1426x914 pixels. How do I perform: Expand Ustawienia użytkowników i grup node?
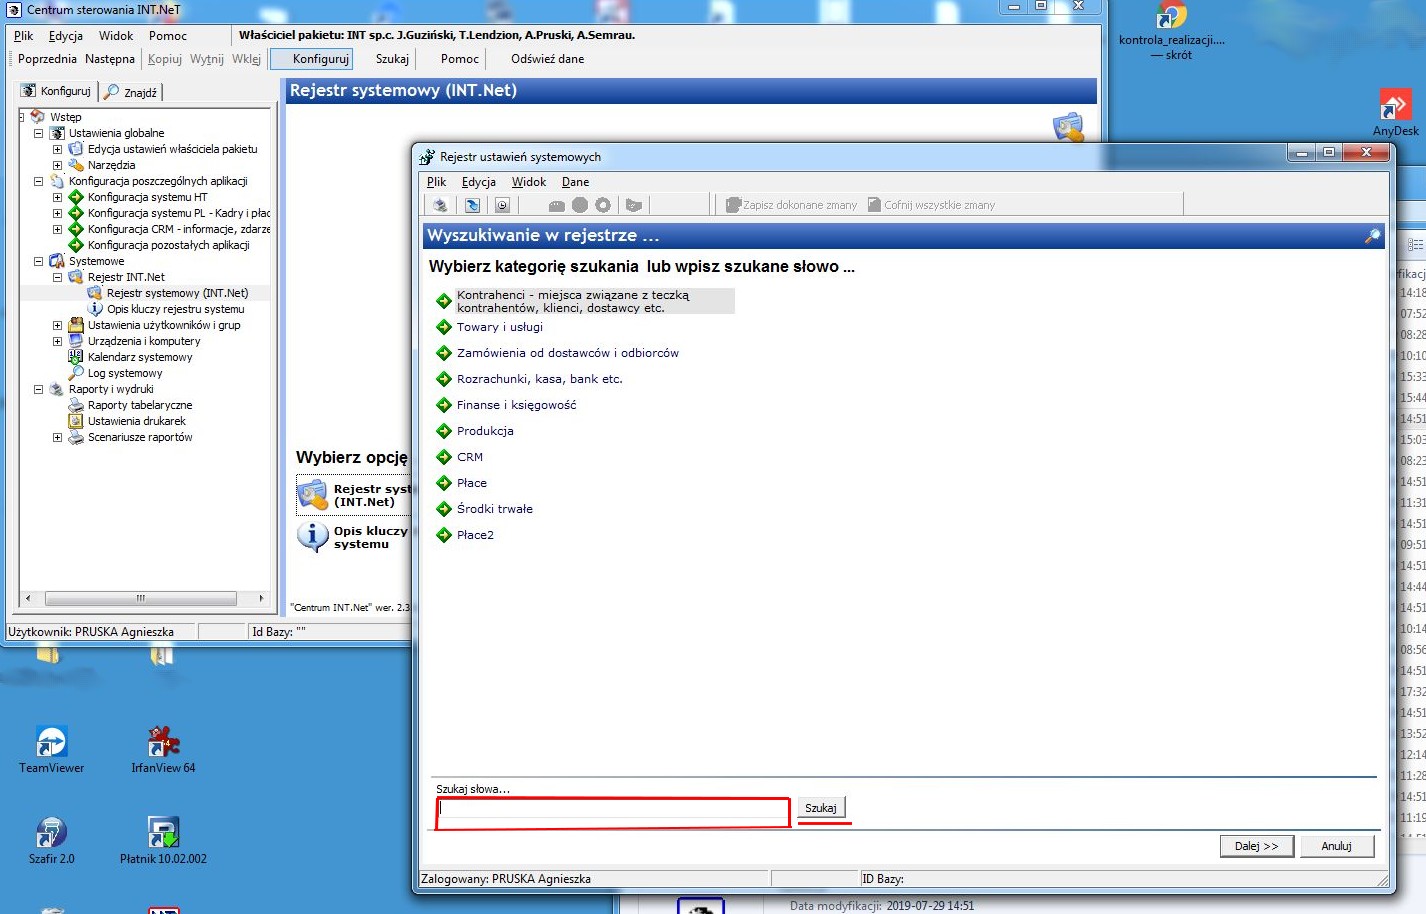[57, 325]
